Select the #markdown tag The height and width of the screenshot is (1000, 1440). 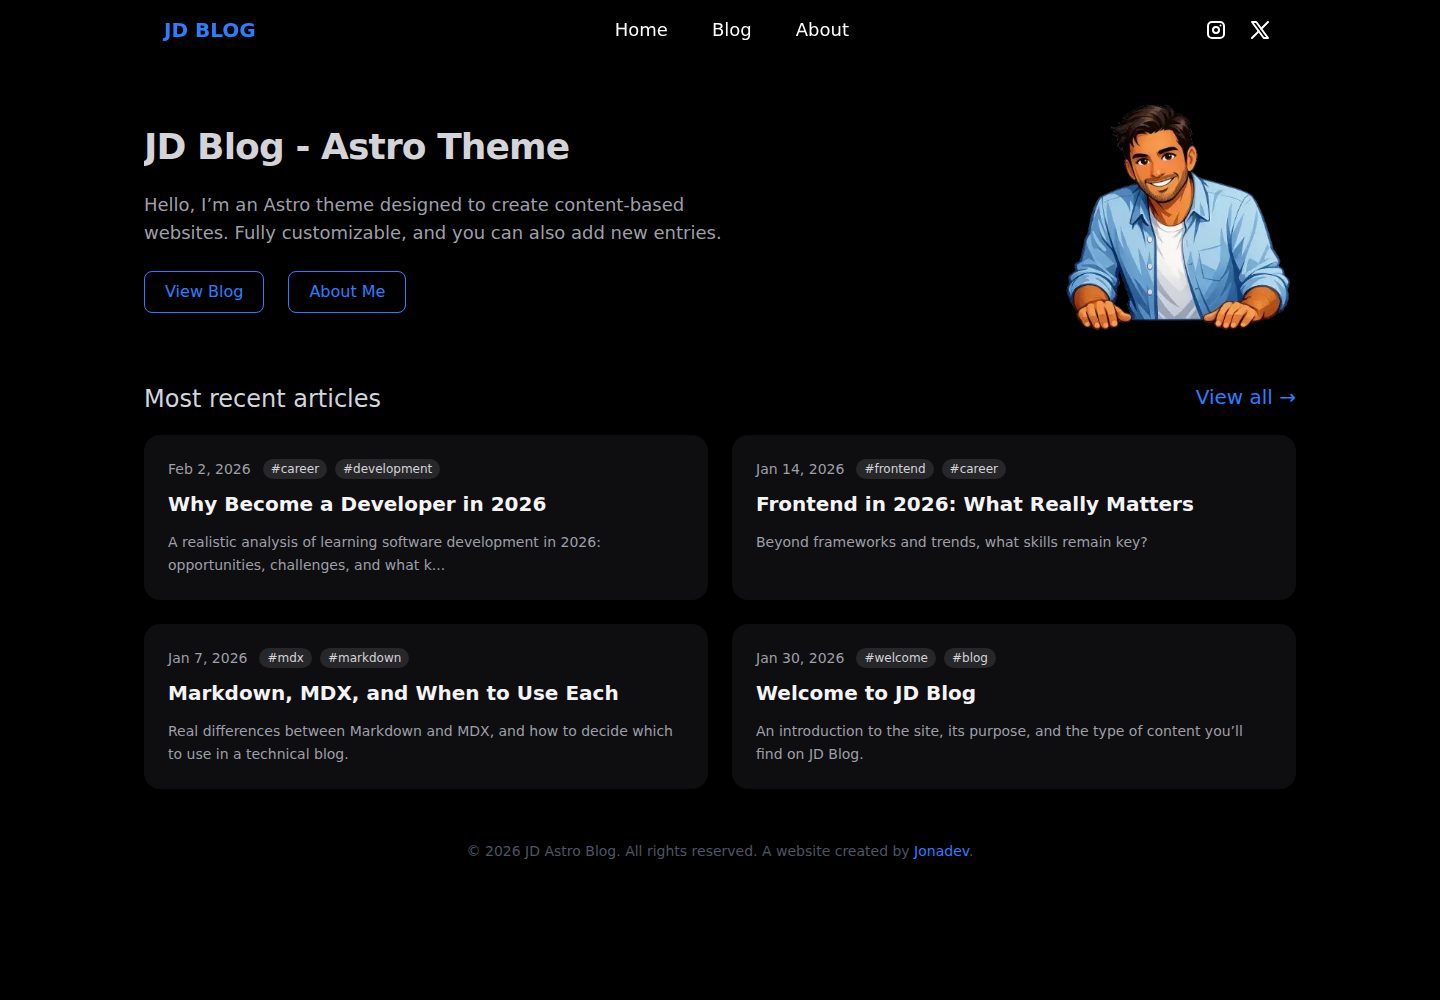365,658
